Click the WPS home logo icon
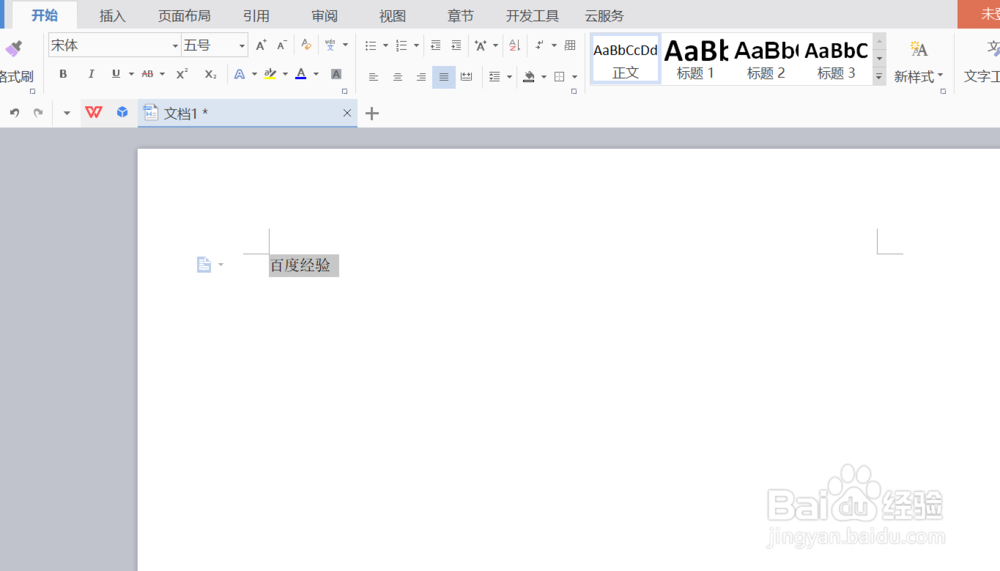This screenshot has width=1000, height=571. [93, 112]
